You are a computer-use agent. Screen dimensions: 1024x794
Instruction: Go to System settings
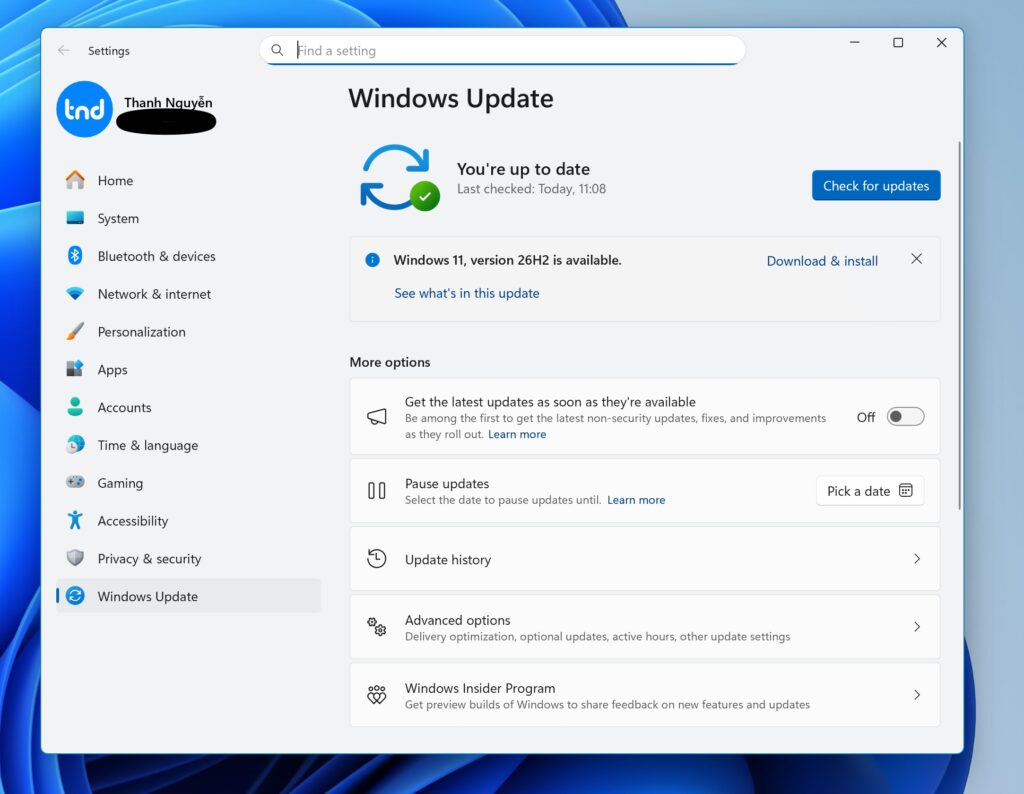coord(188,218)
